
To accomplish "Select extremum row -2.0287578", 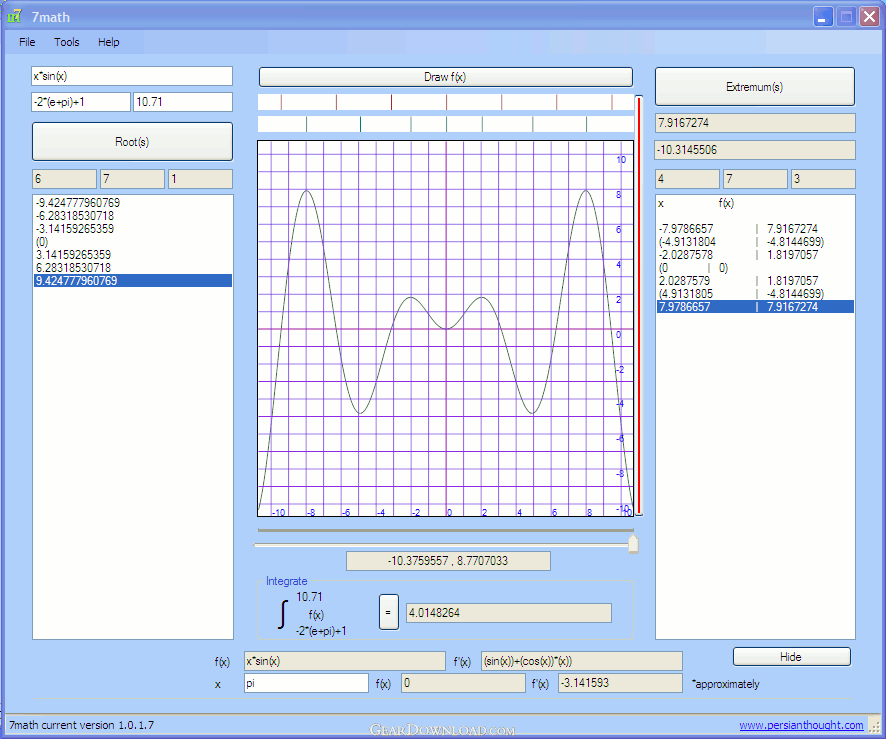I will 755,255.
